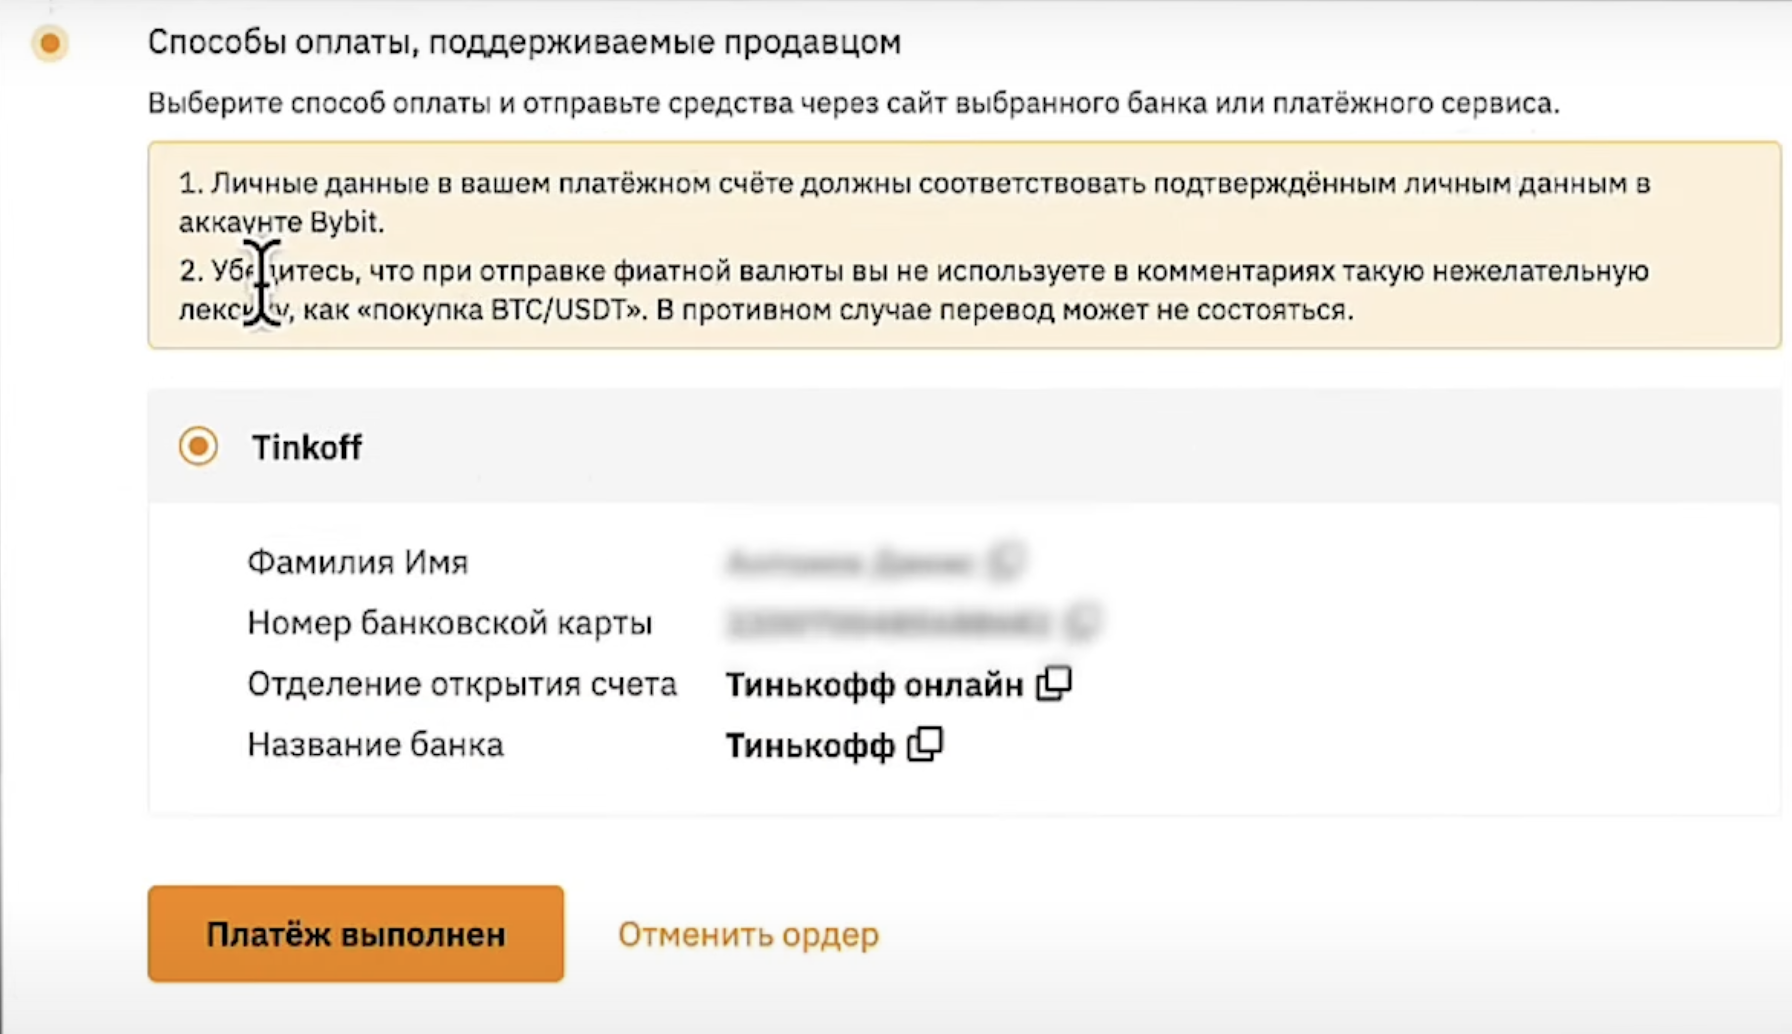Click the first notice about Bybit account data
Viewport: 1792px width, 1034px height.
point(914,203)
